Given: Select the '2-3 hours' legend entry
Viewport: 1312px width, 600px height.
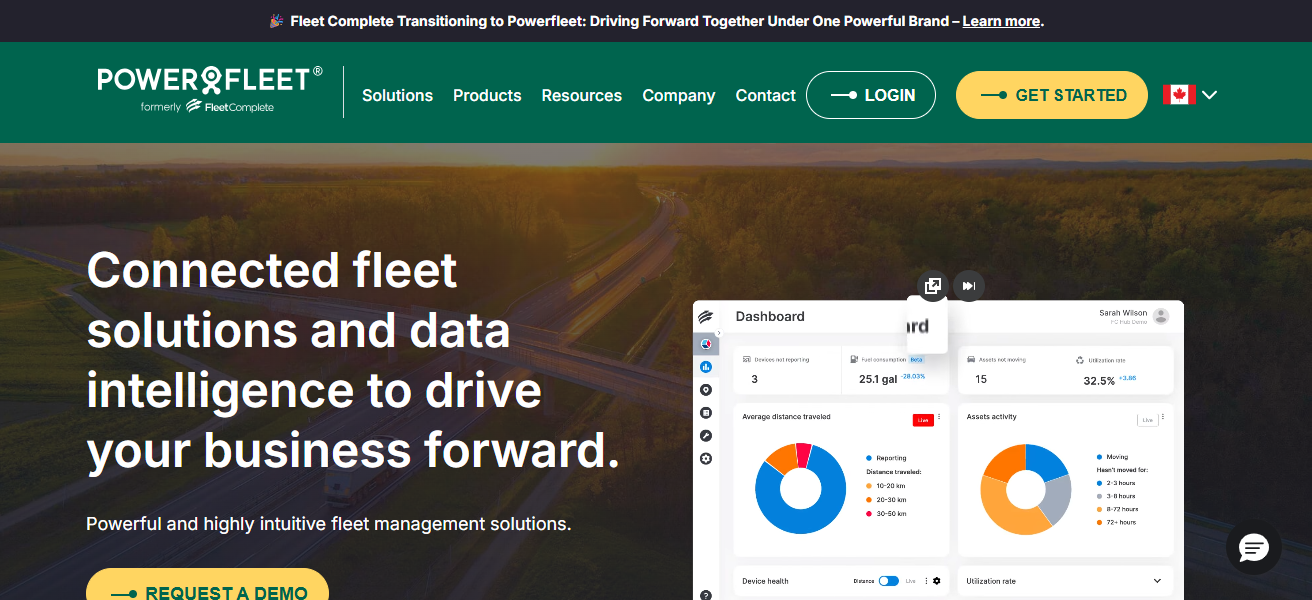Looking at the screenshot, I should [x=1116, y=482].
